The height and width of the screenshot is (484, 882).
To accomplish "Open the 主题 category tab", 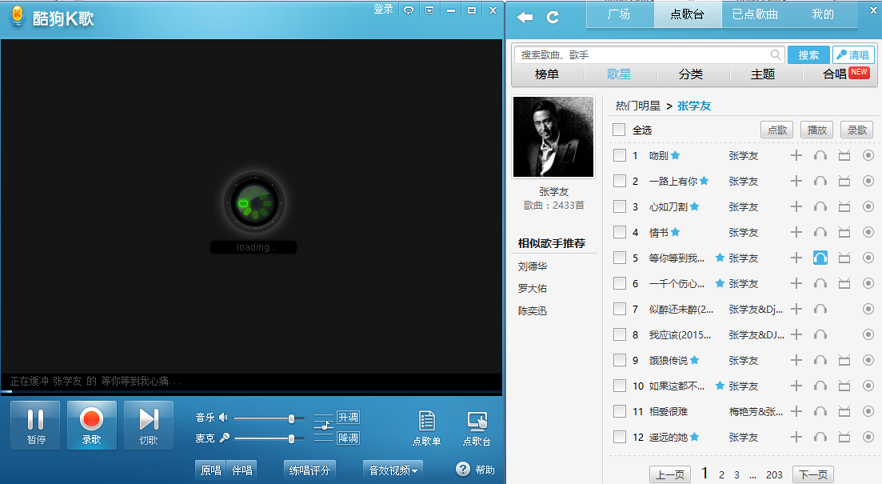I will [763, 74].
